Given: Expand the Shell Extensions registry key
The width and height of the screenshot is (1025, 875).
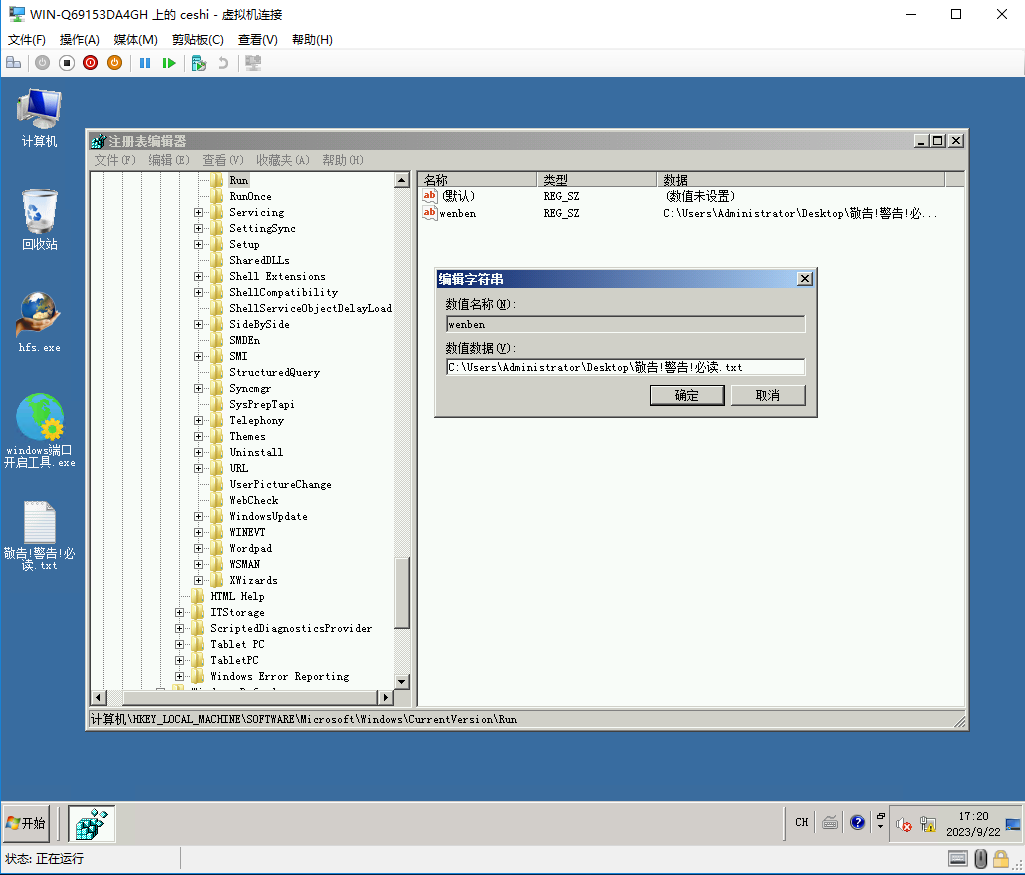Looking at the screenshot, I should [198, 277].
